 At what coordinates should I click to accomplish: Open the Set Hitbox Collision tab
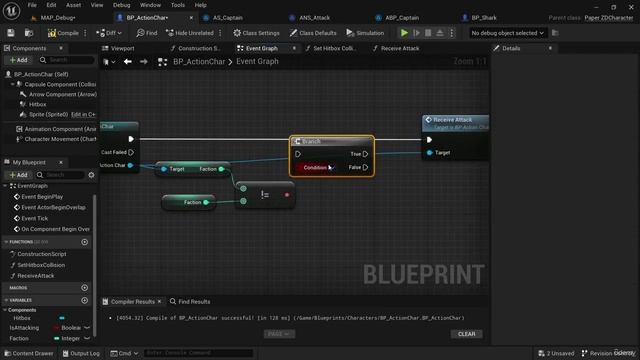pos(334,48)
